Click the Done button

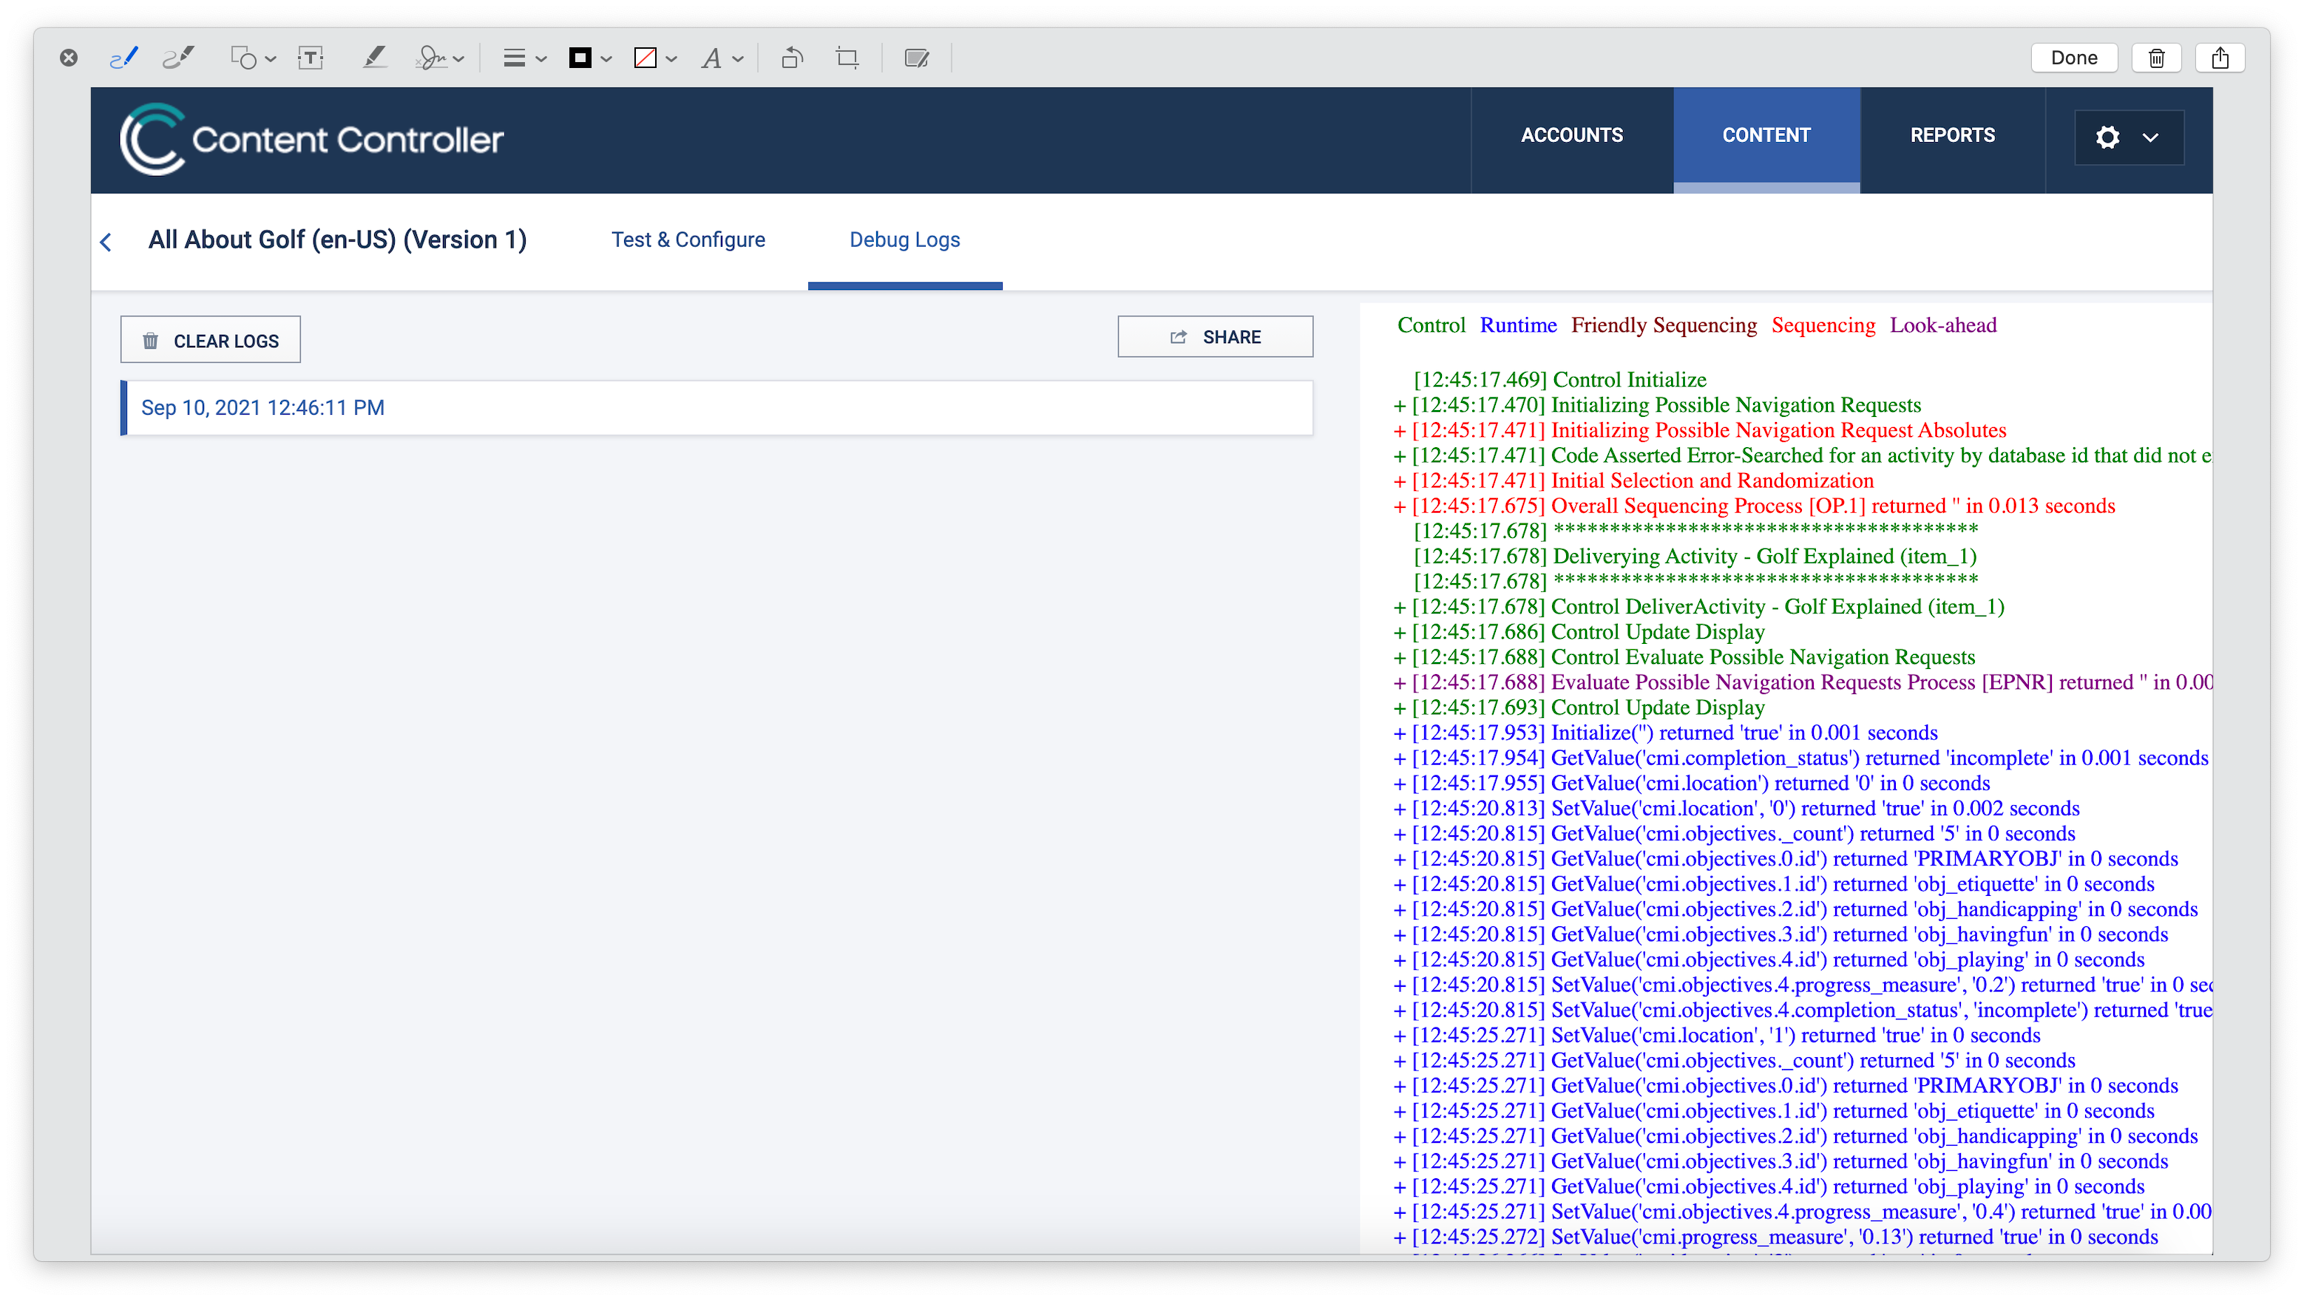coord(2074,58)
